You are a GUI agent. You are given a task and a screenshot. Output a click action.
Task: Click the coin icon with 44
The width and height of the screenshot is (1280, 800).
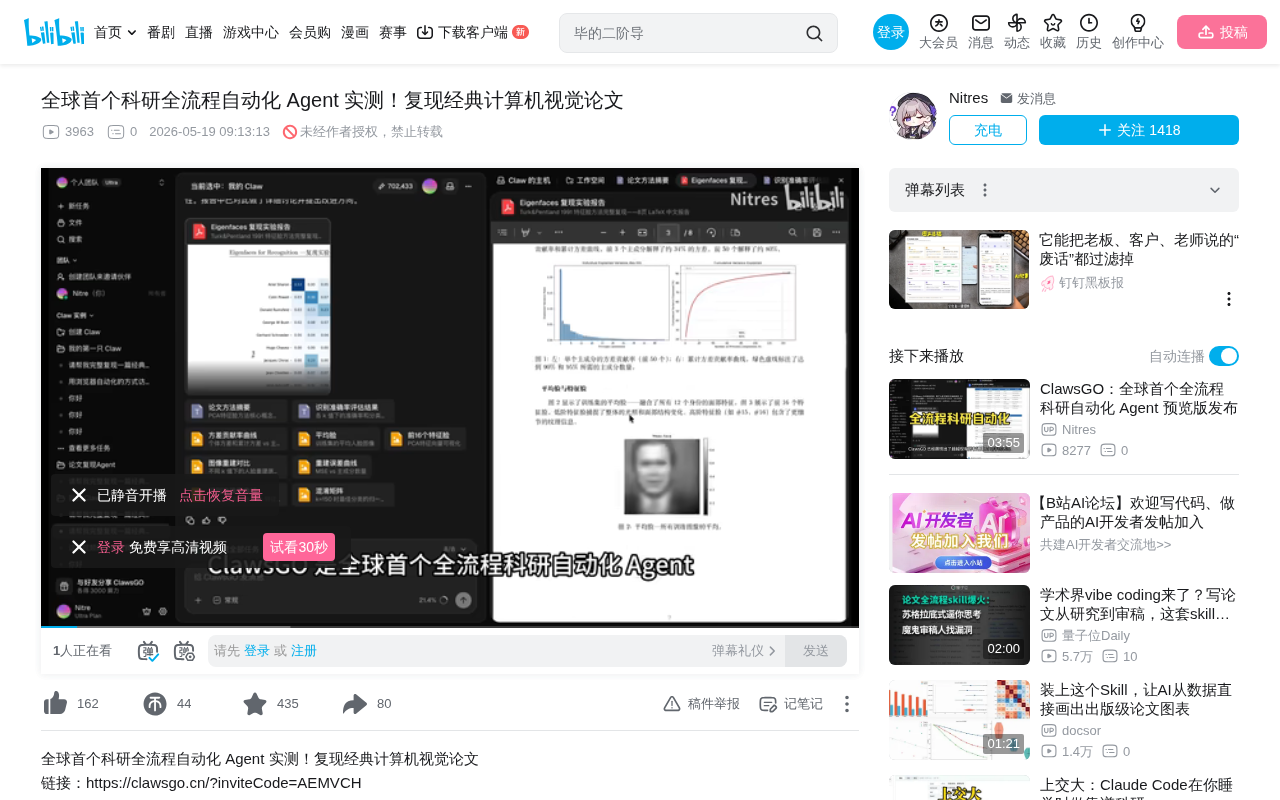pos(155,704)
